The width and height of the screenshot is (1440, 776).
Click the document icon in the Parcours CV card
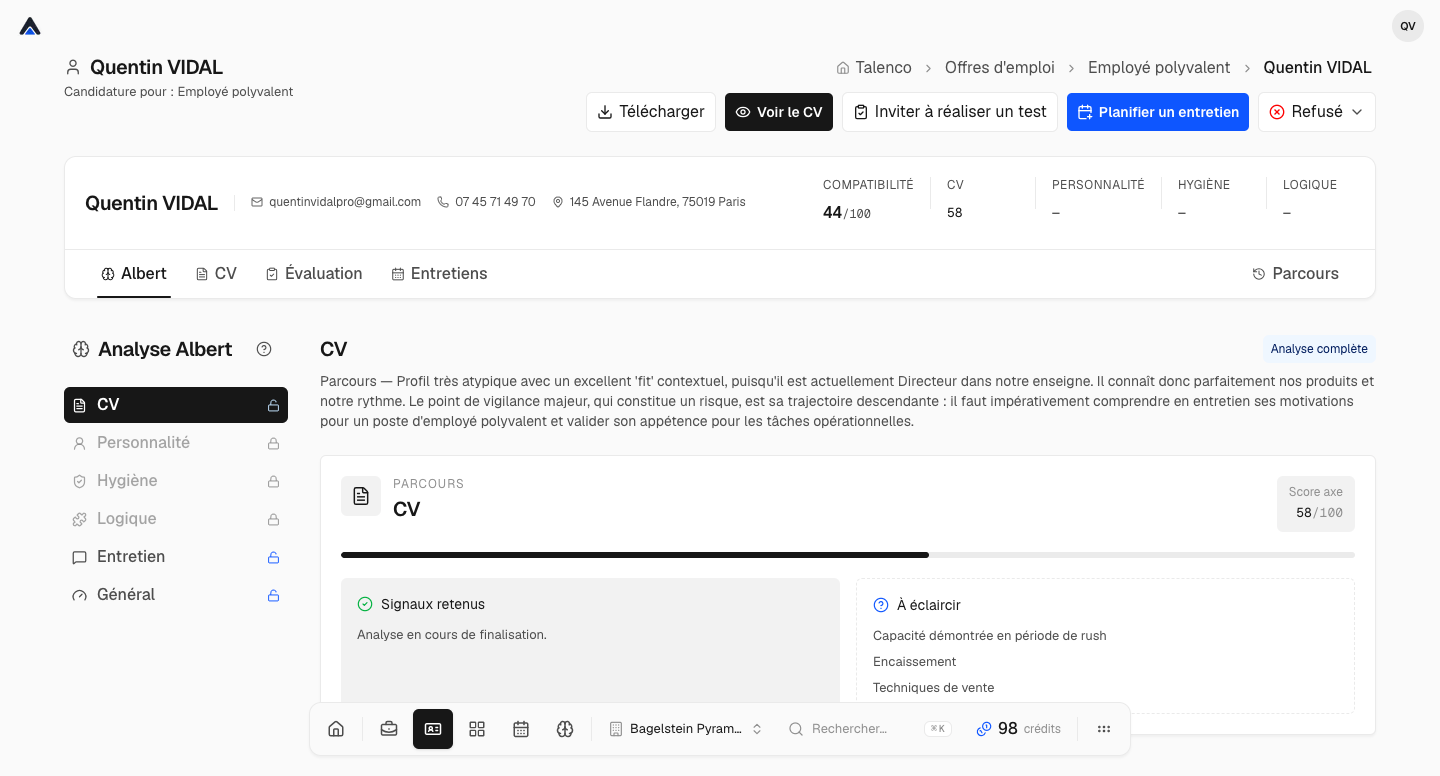[x=361, y=496]
